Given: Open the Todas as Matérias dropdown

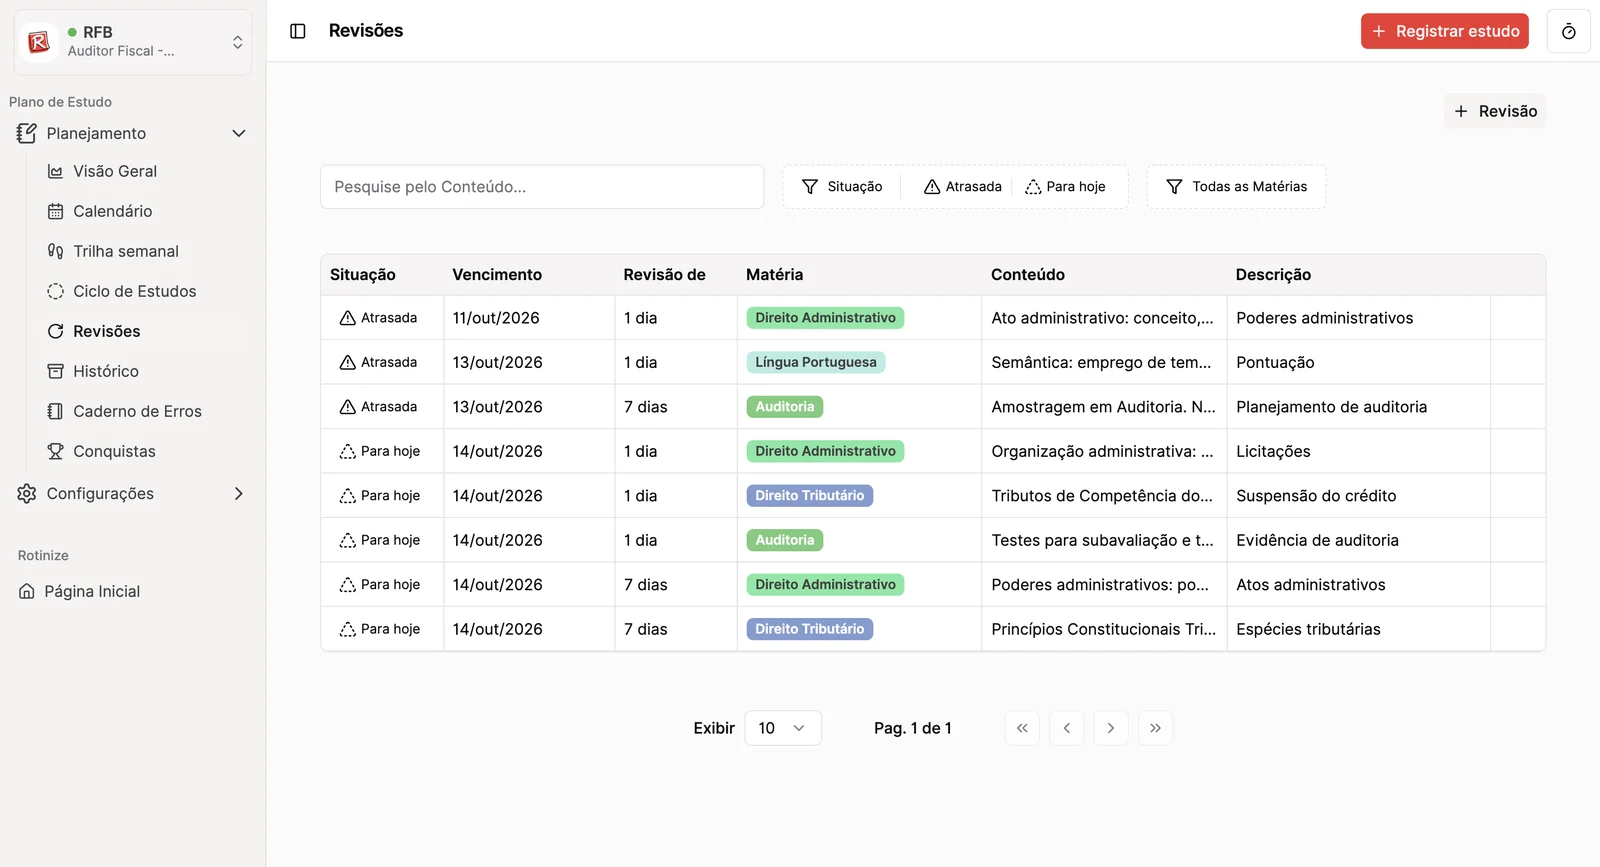Looking at the screenshot, I should click(1236, 187).
